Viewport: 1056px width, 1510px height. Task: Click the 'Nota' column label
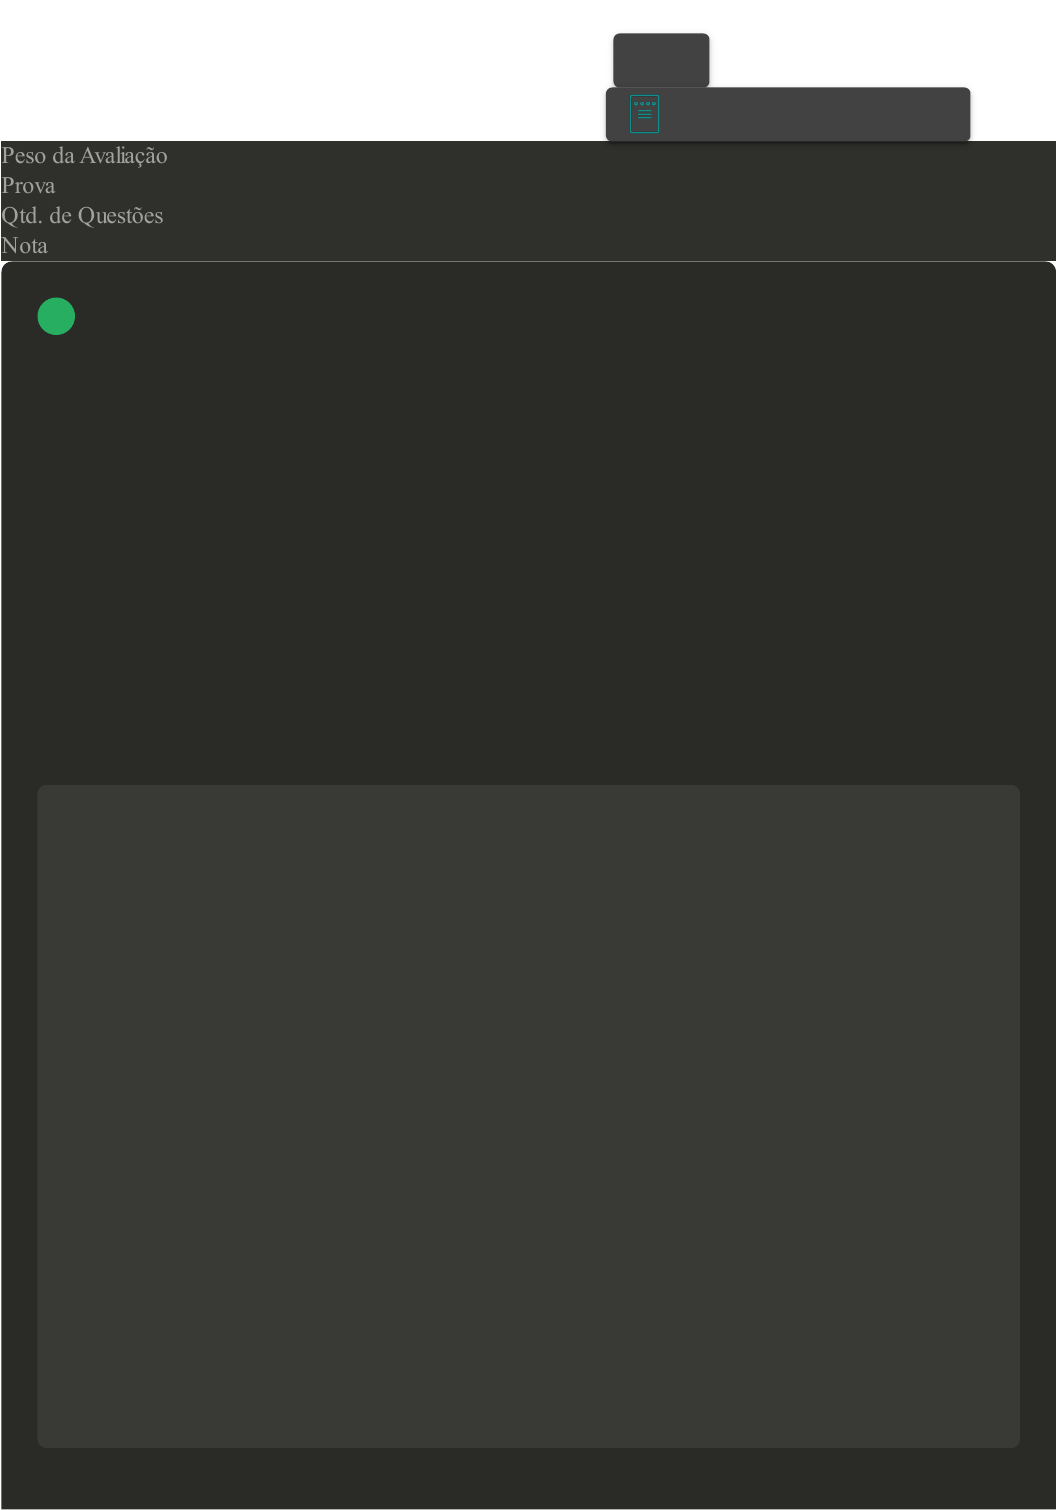24,246
